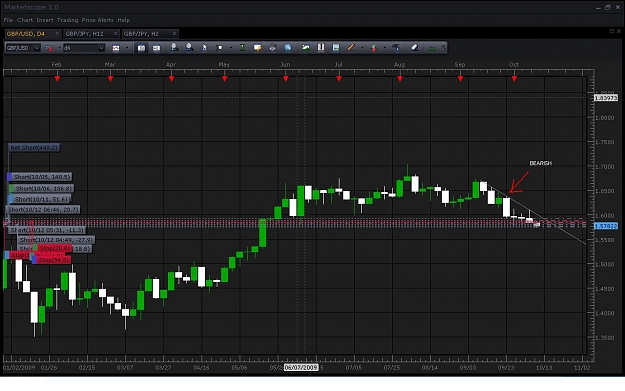Expand the chart type options arrow
The width and height of the screenshot is (625, 391).
tap(127, 48)
